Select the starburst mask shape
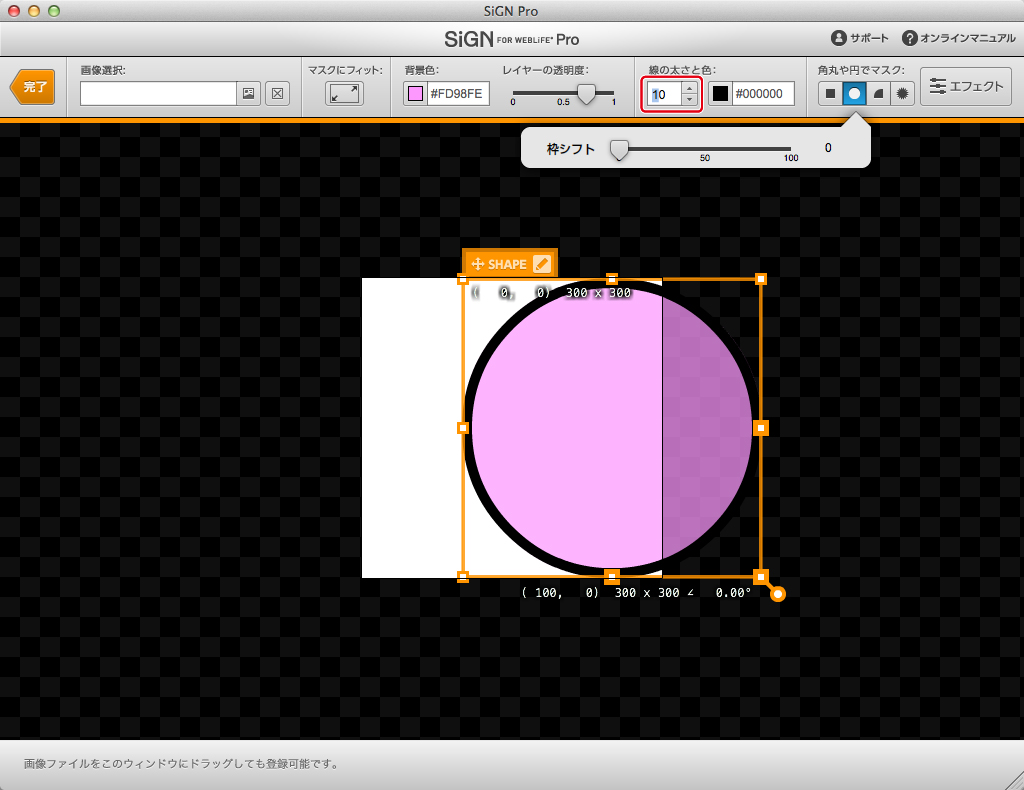This screenshot has width=1024, height=790. (903, 93)
